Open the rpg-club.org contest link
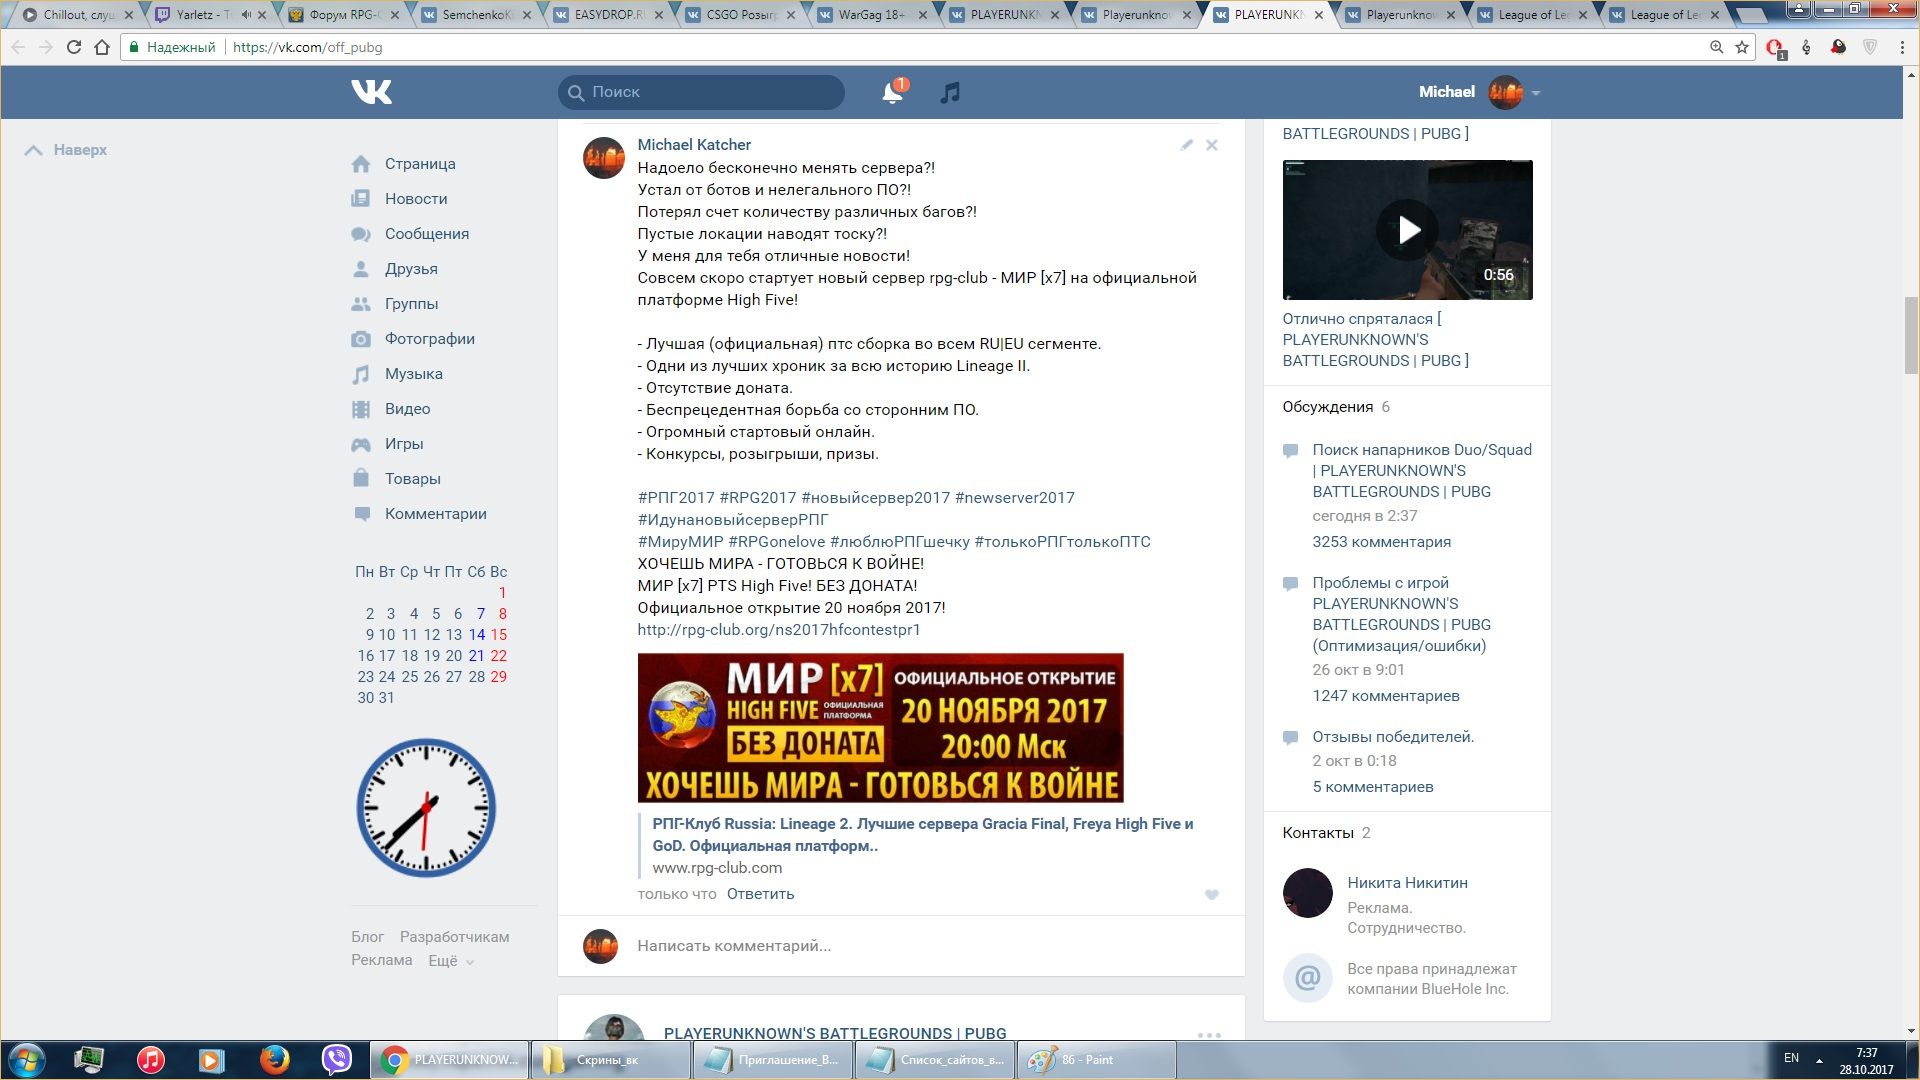1920x1080 pixels. (x=778, y=630)
